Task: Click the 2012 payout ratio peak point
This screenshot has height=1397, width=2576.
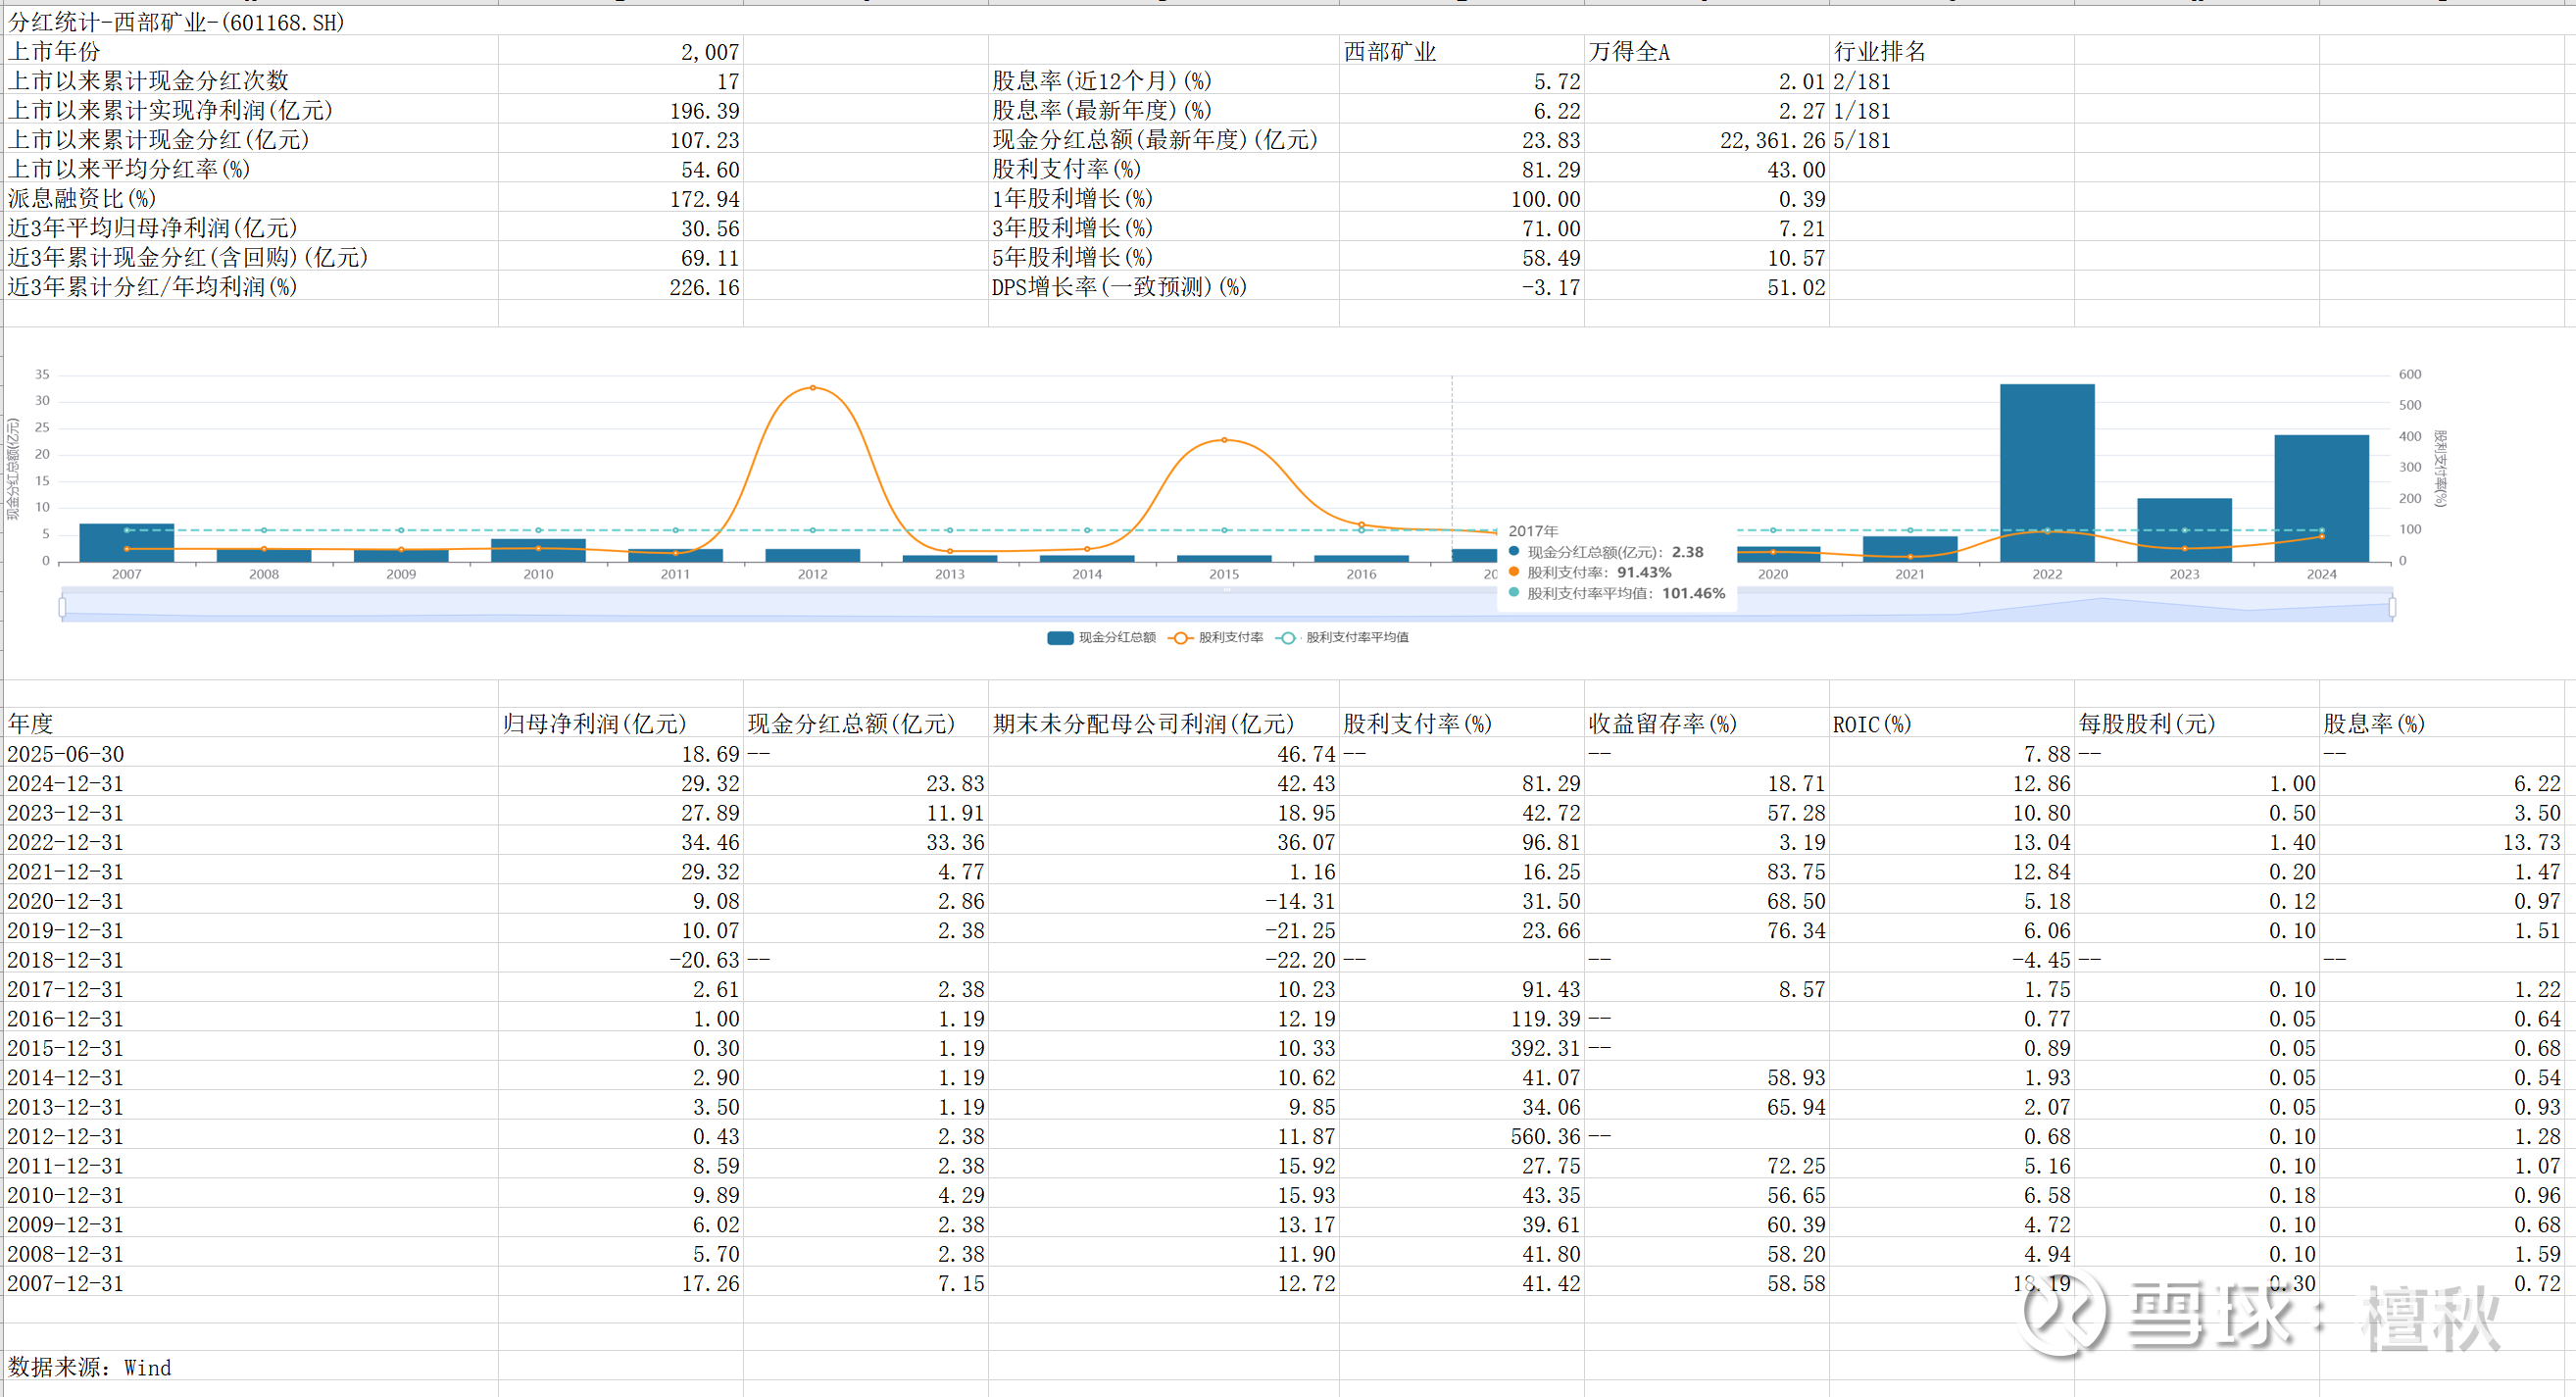Action: 812,388
